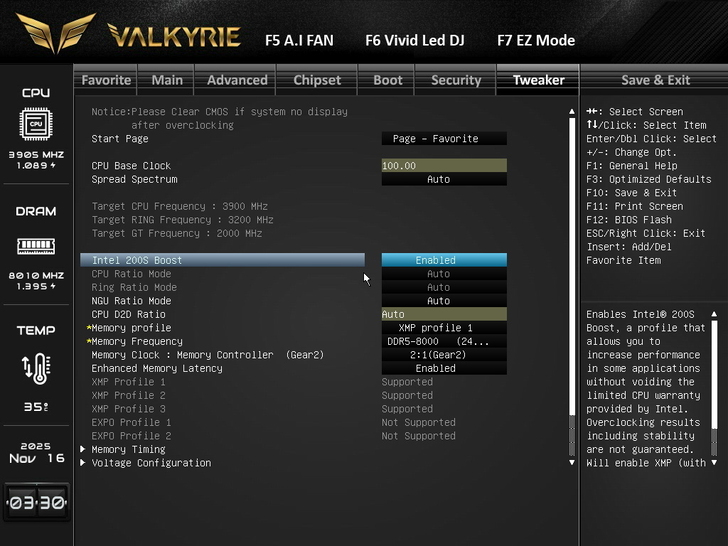
Task: Click help text scrollbar up arrow
Action: point(714,314)
